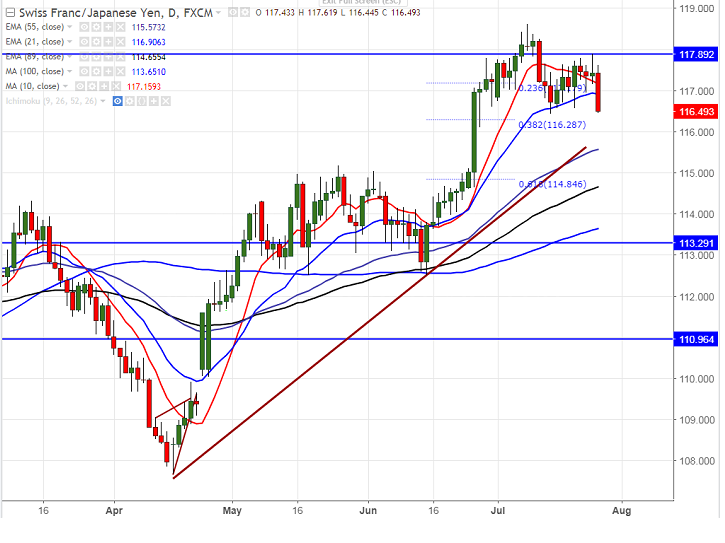Select the 117.892 horizontal line price label
This screenshot has width=725, height=543.
coord(696,55)
